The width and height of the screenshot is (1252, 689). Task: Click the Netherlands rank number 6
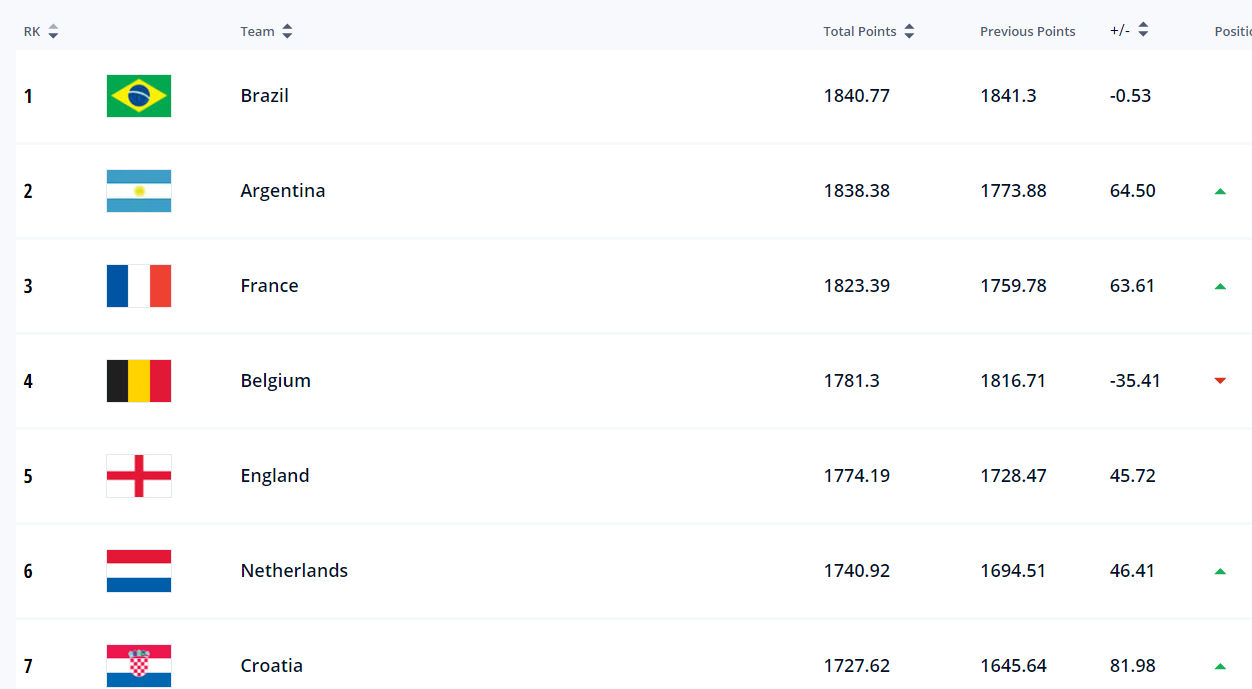pyautogui.click(x=29, y=571)
